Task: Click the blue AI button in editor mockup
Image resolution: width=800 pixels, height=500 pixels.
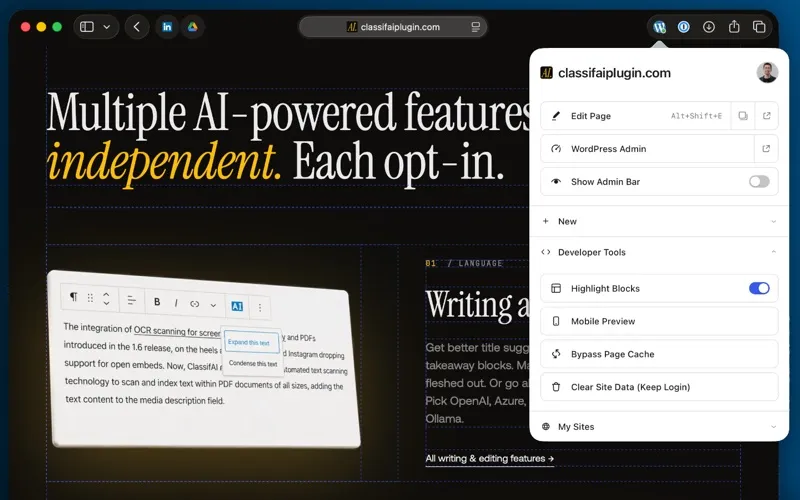Action: click(237, 306)
